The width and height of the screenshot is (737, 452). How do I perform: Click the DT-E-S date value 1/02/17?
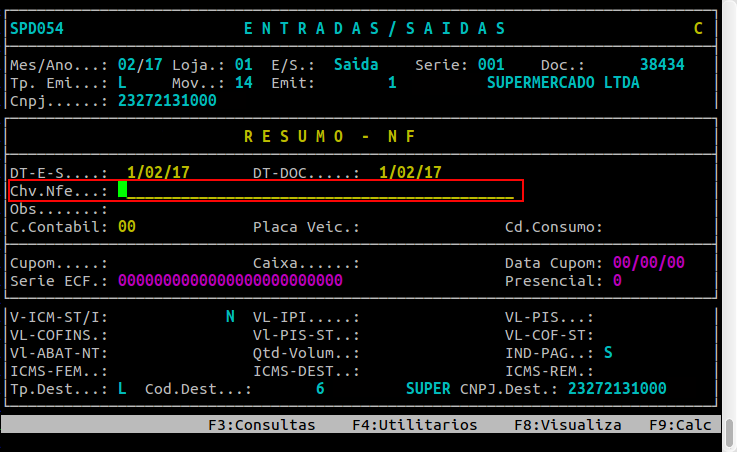pyautogui.click(x=158, y=172)
